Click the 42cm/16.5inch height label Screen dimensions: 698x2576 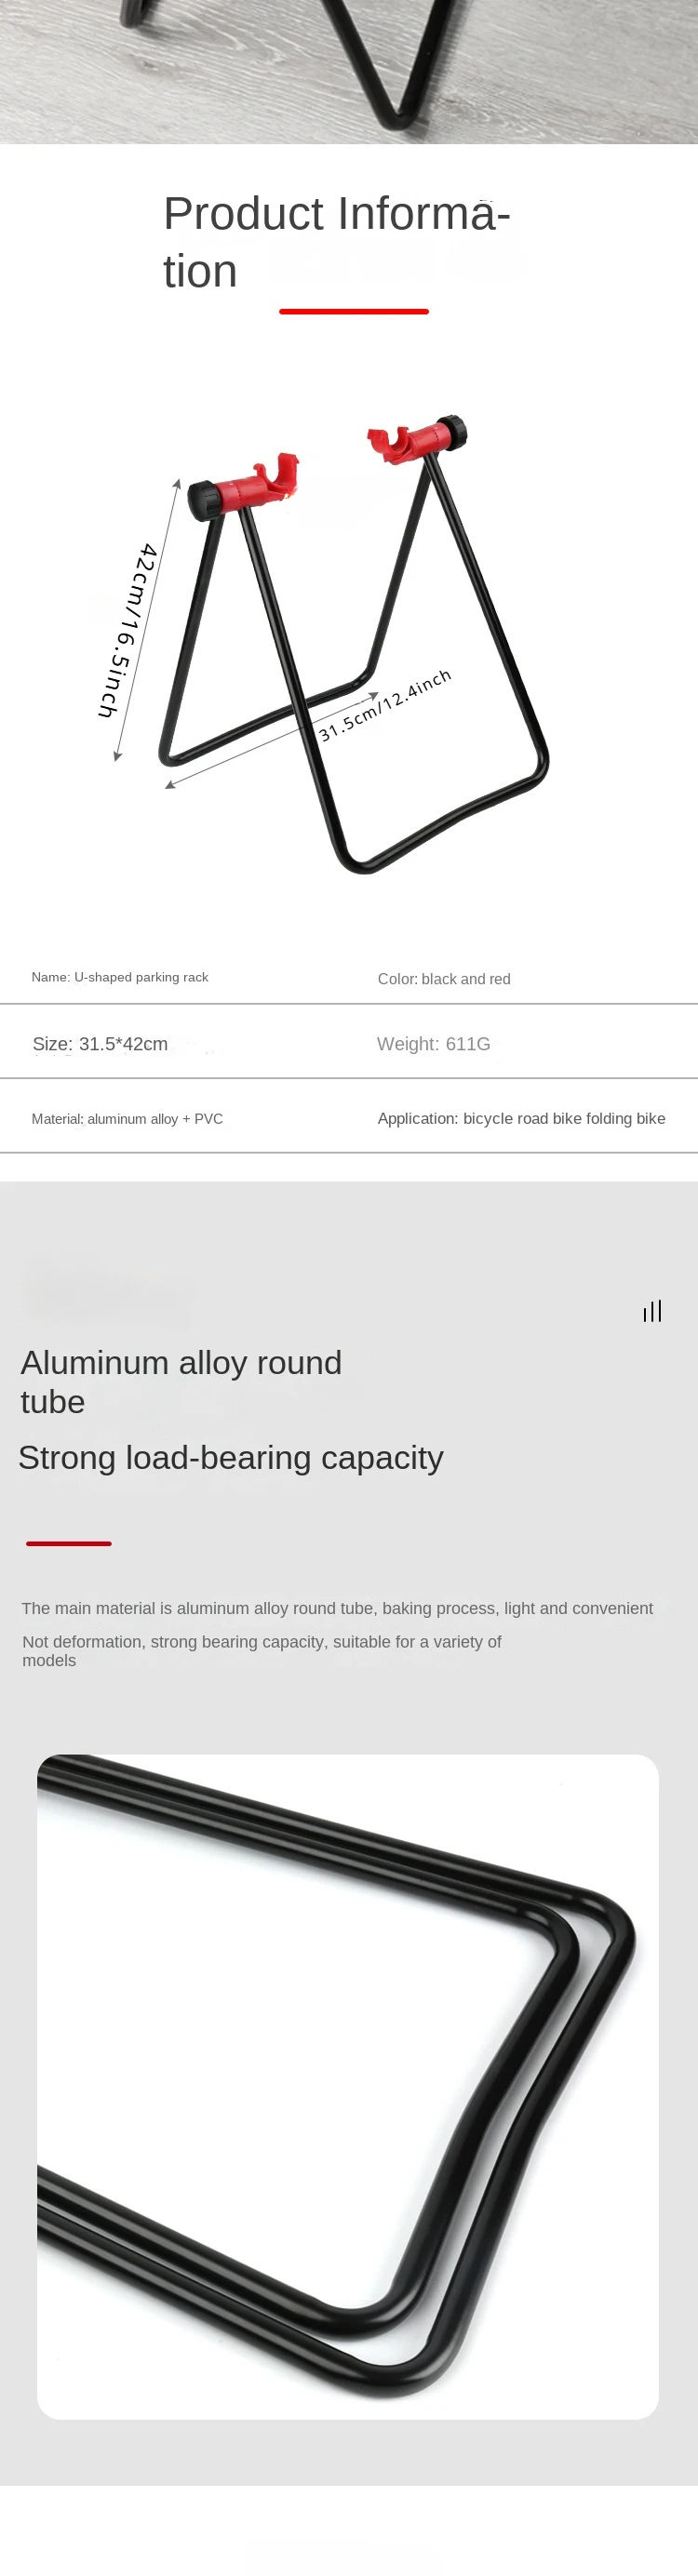(128, 630)
